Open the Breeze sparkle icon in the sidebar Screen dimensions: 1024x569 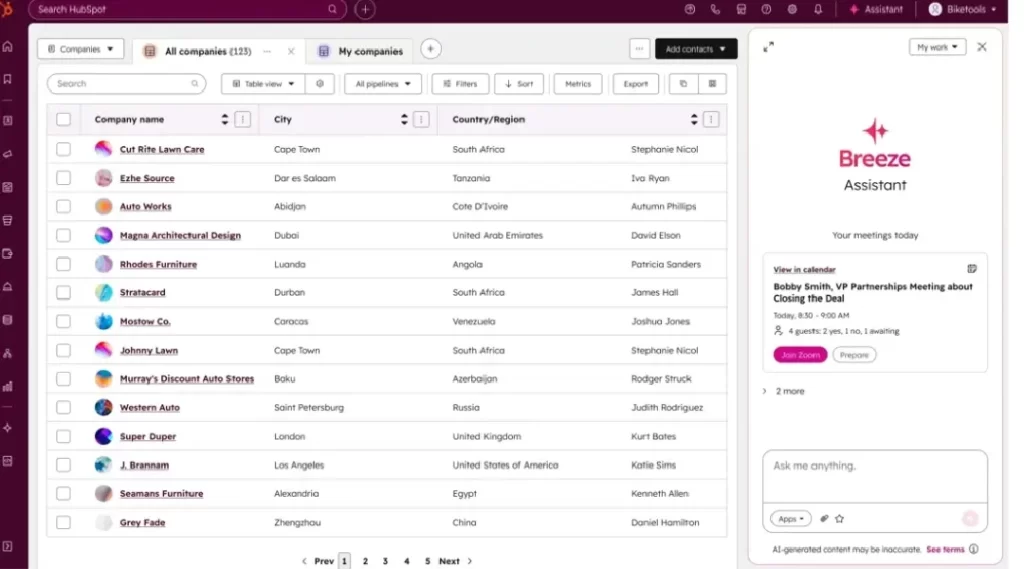tap(8, 428)
